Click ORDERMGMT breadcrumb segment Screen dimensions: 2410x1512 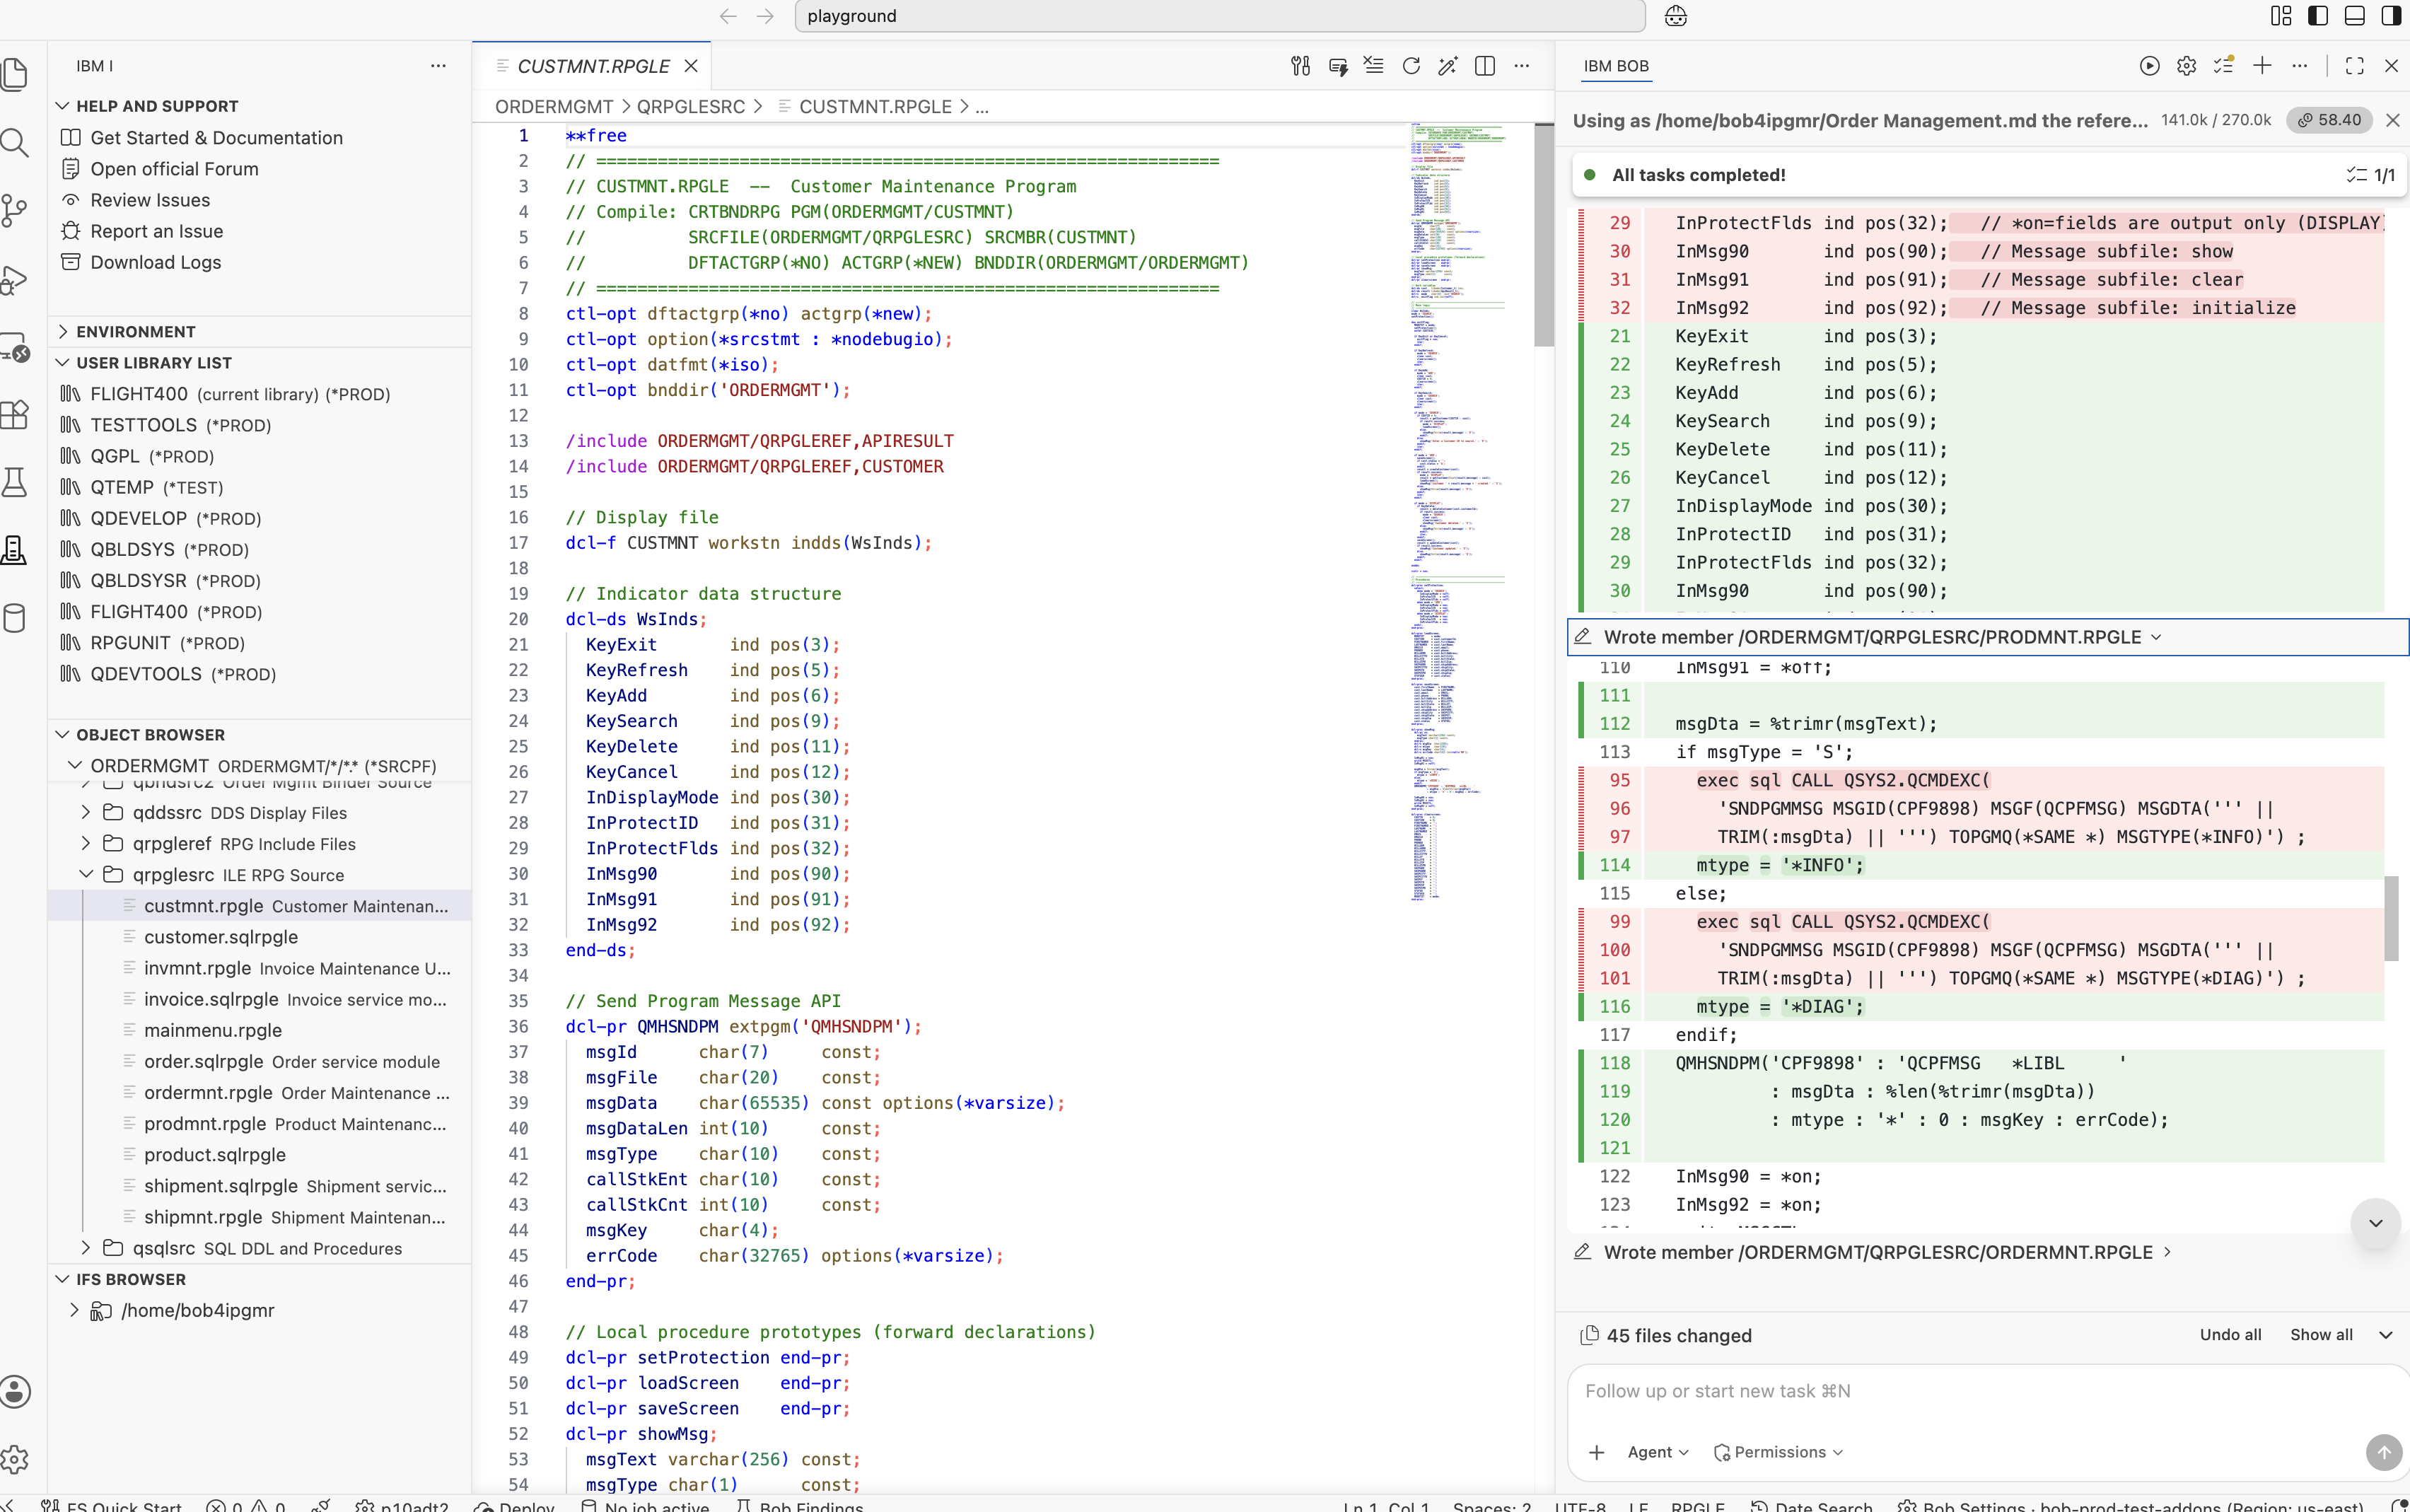tap(554, 106)
